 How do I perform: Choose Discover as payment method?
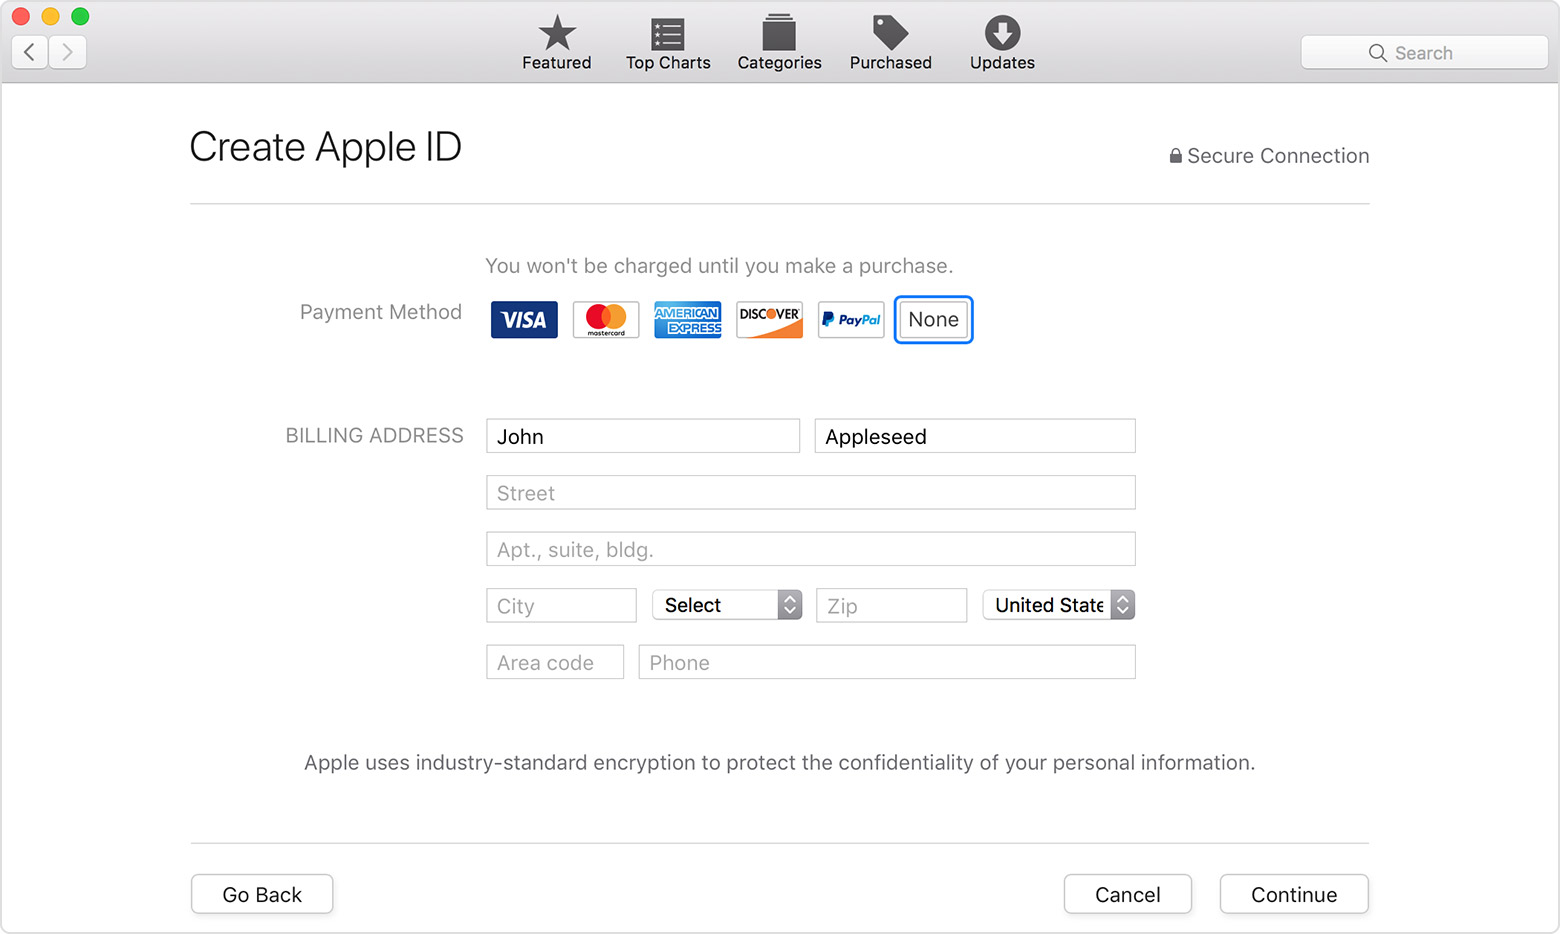(x=769, y=320)
